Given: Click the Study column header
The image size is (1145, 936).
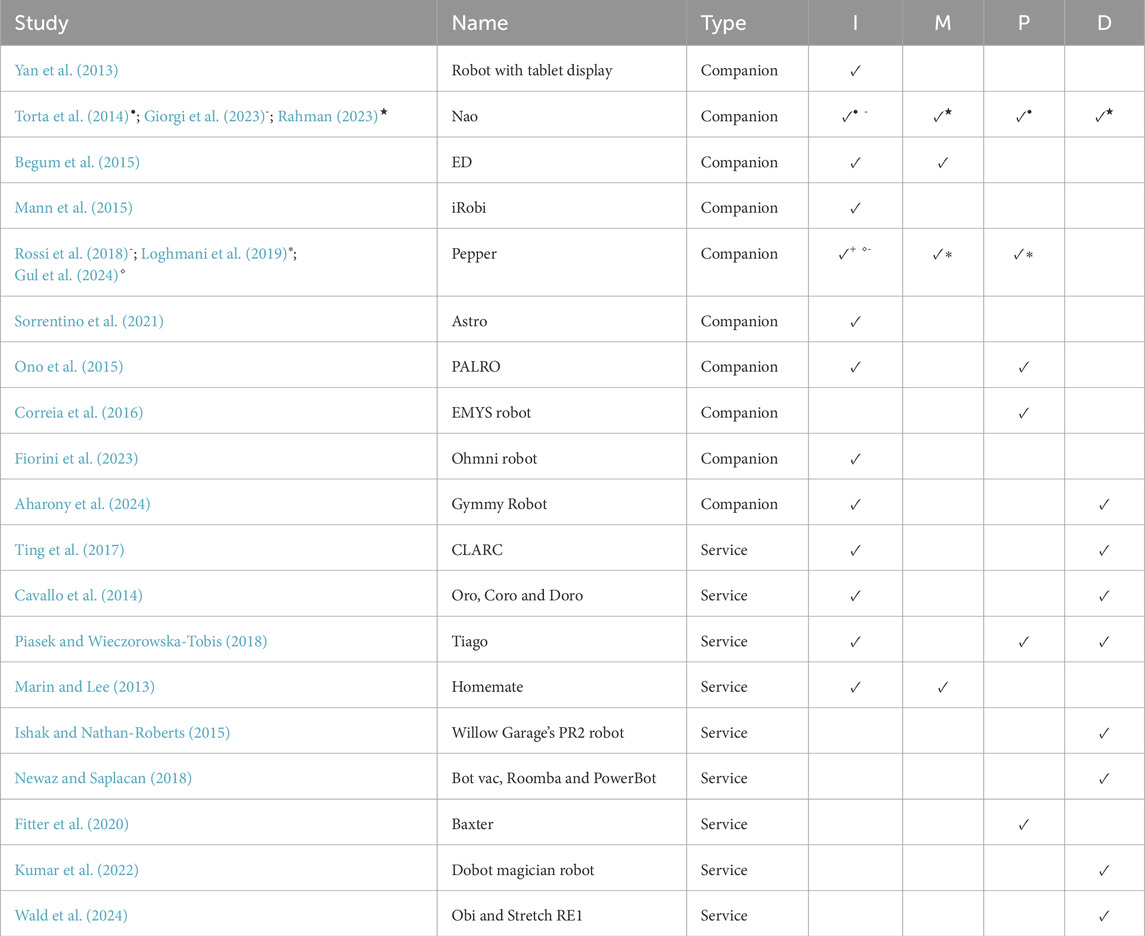Looking at the screenshot, I should (x=41, y=23).
